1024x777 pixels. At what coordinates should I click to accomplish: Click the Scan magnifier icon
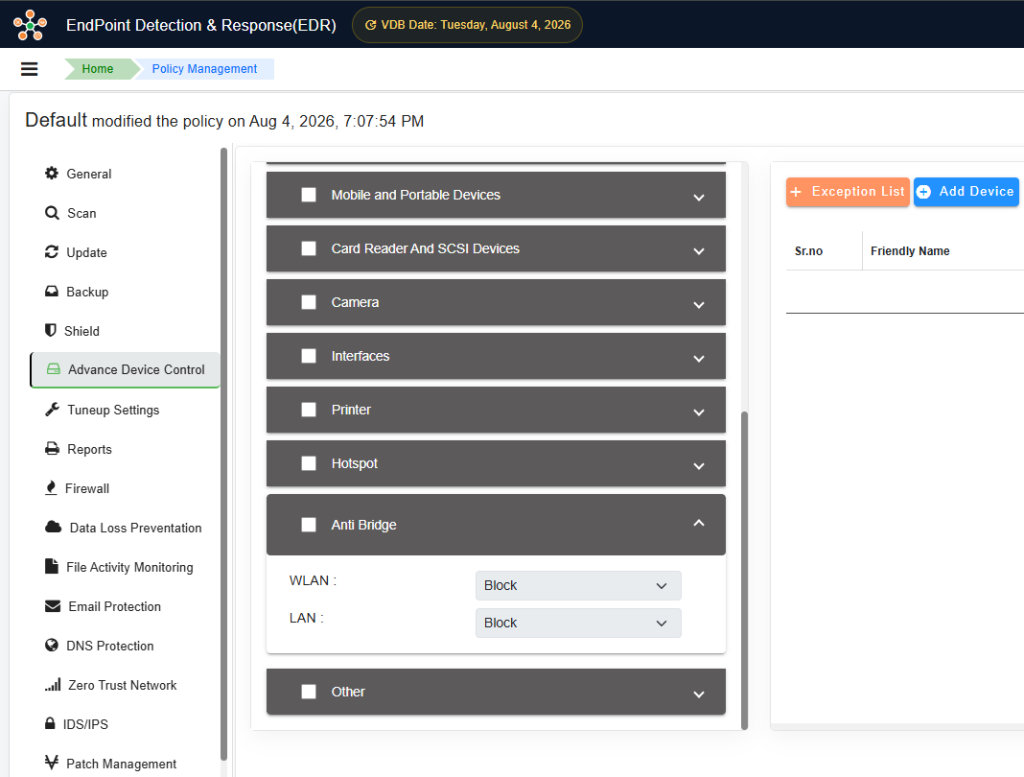point(52,213)
